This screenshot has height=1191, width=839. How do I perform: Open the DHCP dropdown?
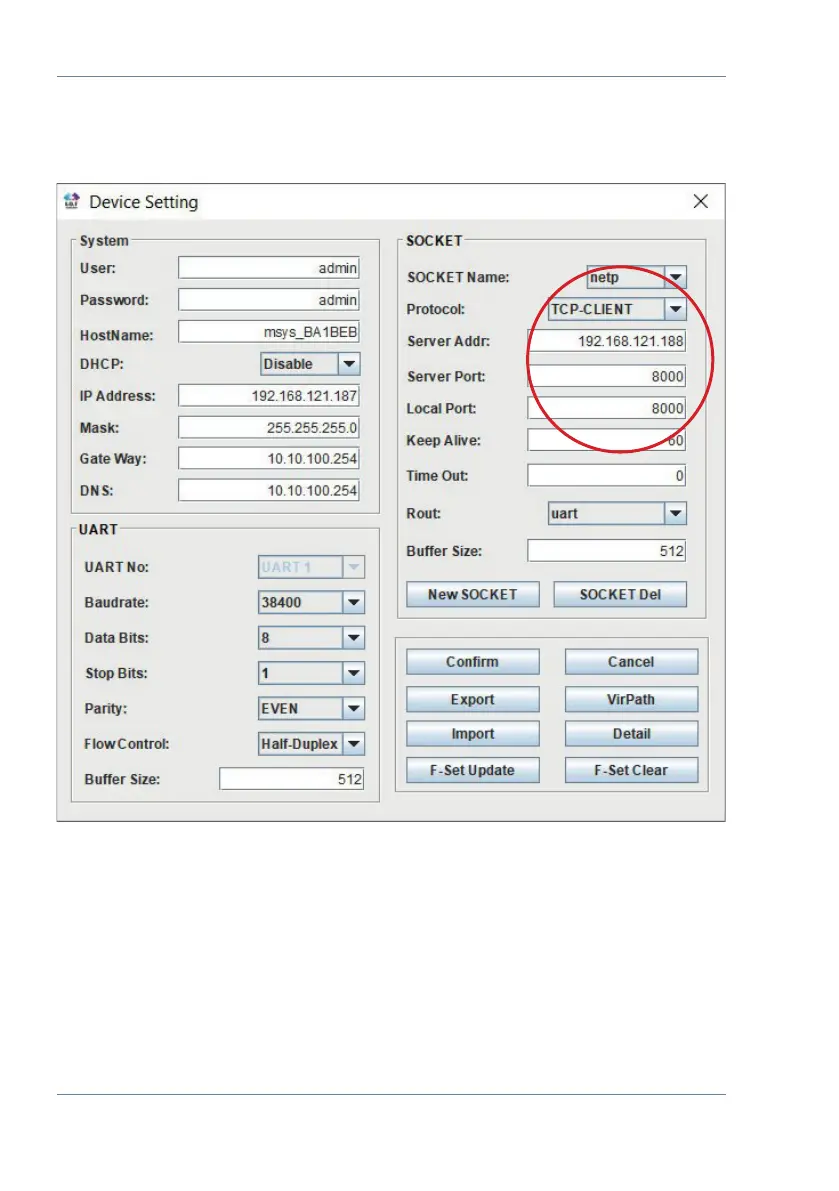point(349,364)
